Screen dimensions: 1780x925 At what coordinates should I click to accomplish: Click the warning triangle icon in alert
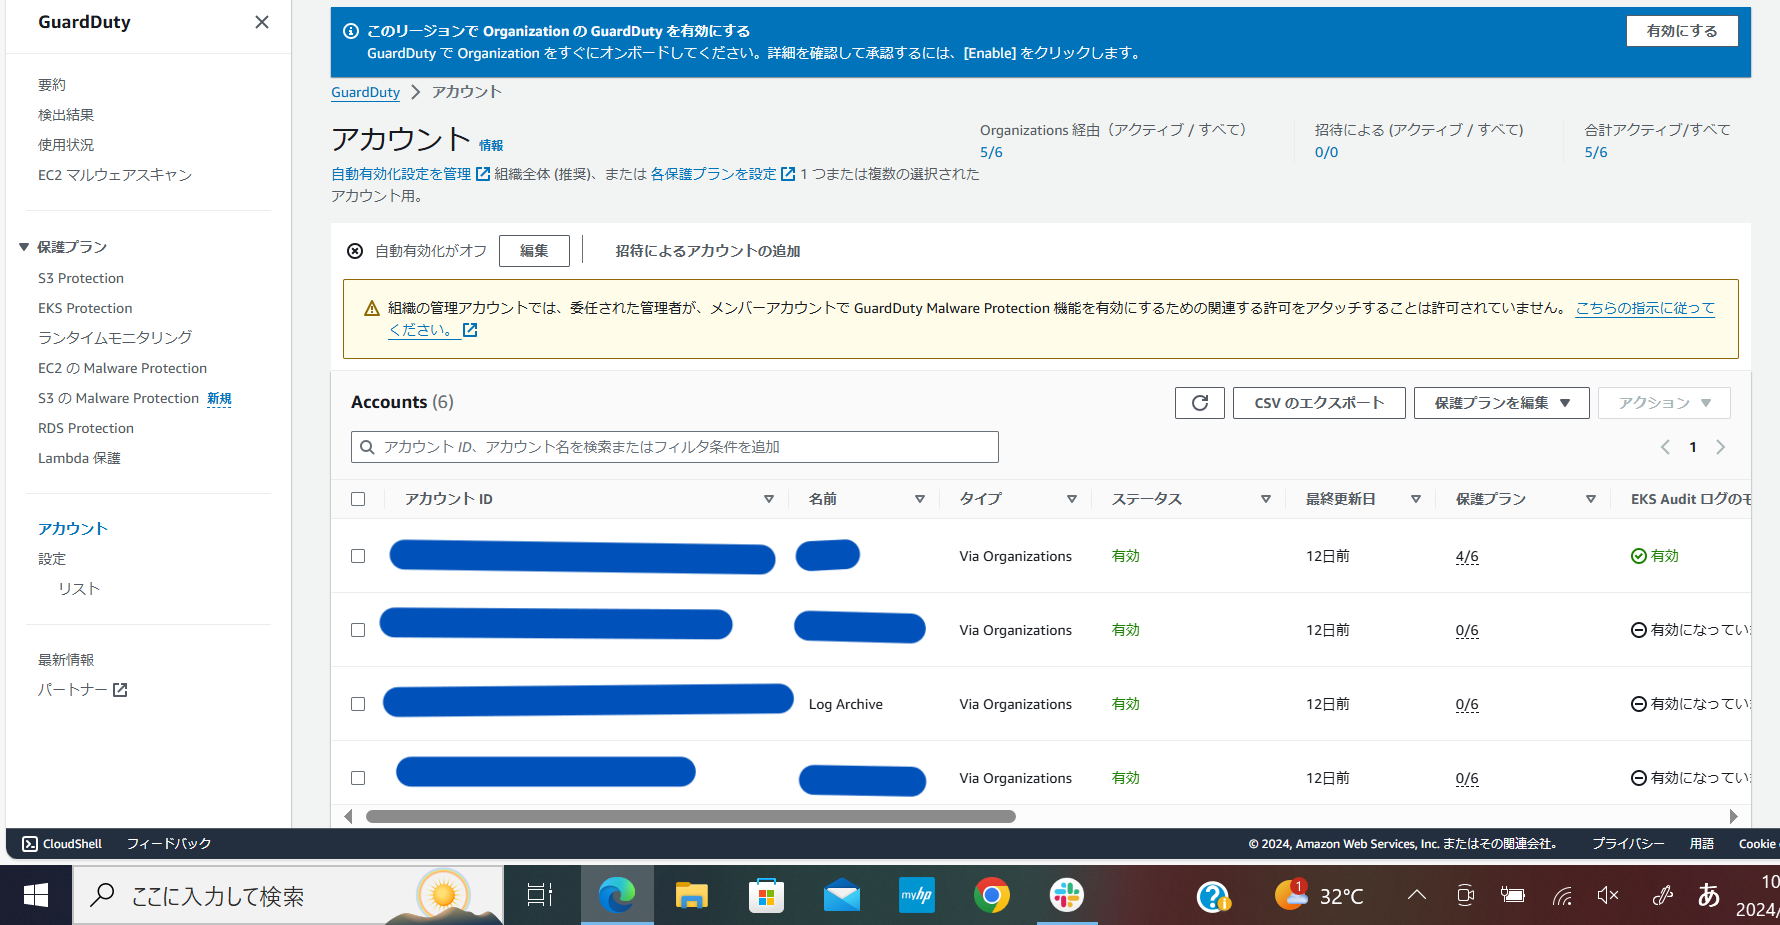pos(372,308)
